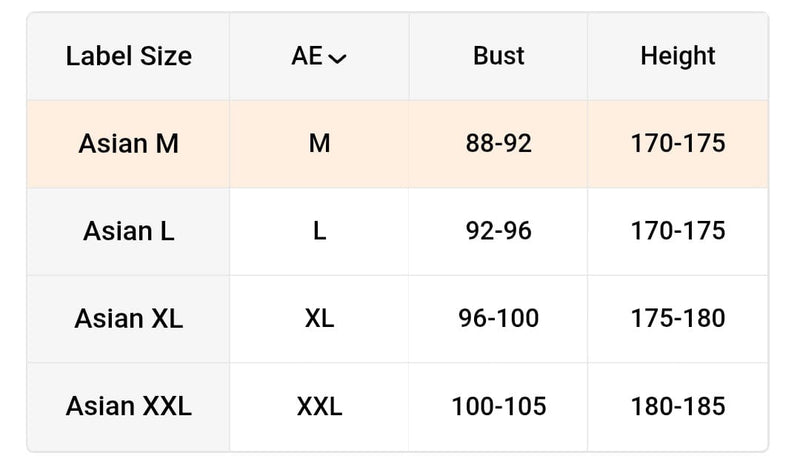The width and height of the screenshot is (800, 456).
Task: Click the L size cell under AE
Action: [319, 231]
